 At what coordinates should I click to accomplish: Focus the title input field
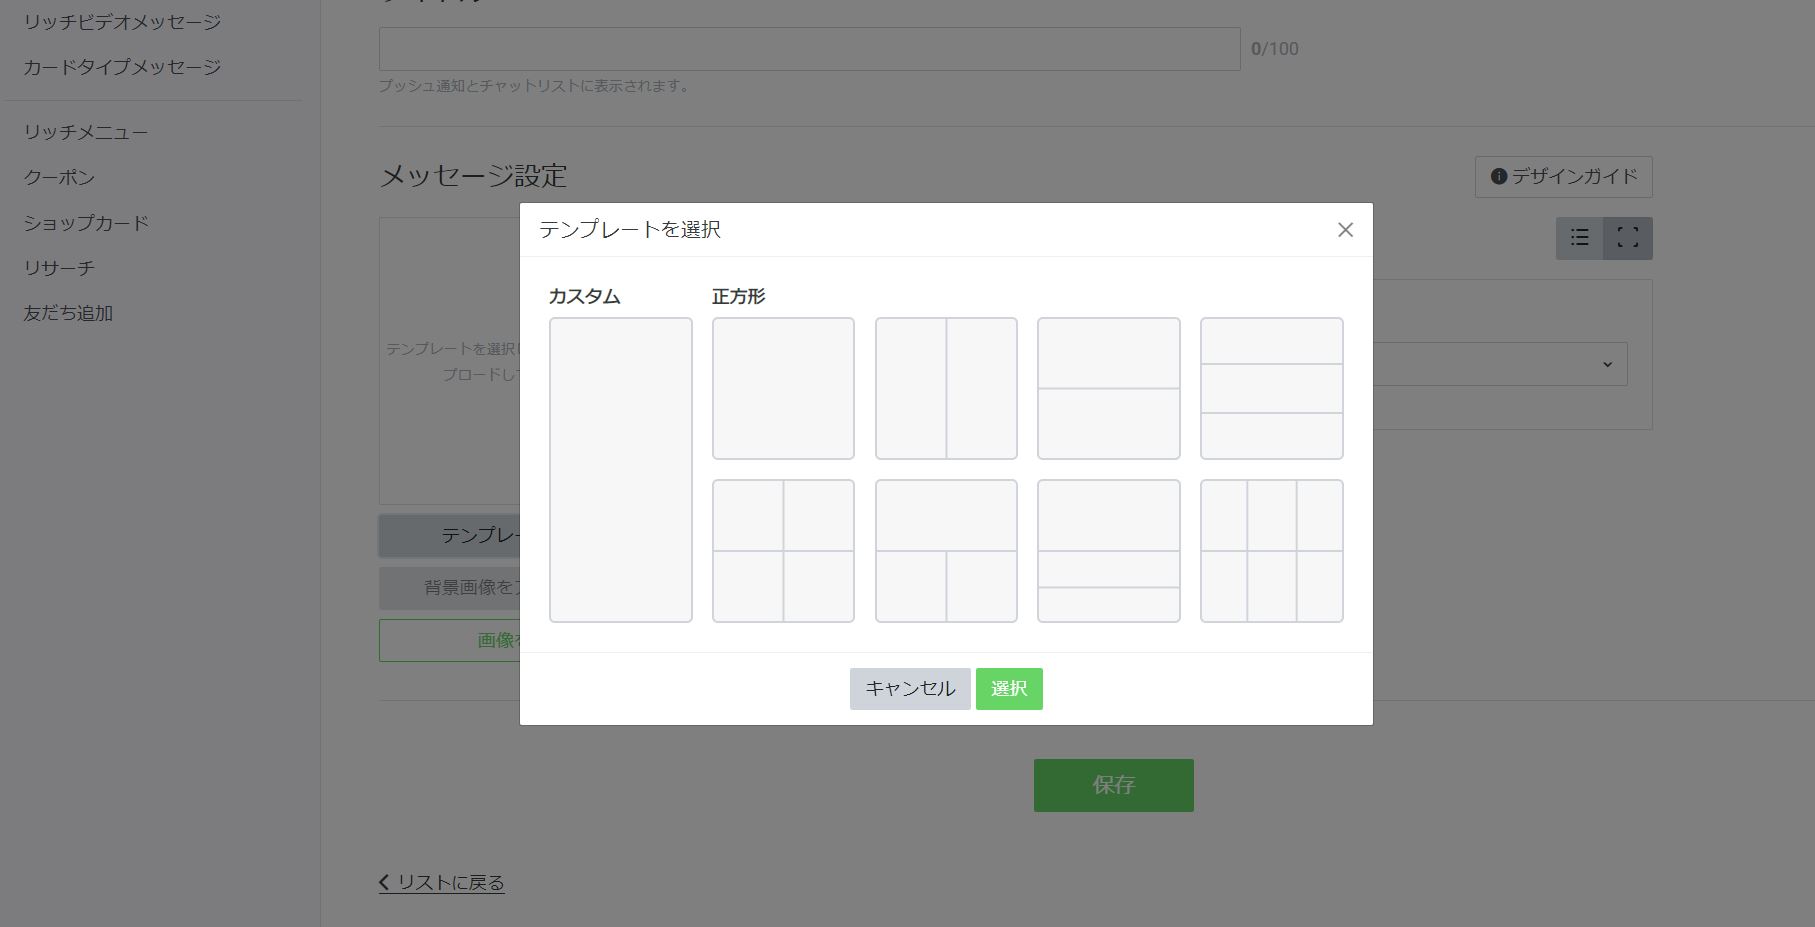pos(809,49)
